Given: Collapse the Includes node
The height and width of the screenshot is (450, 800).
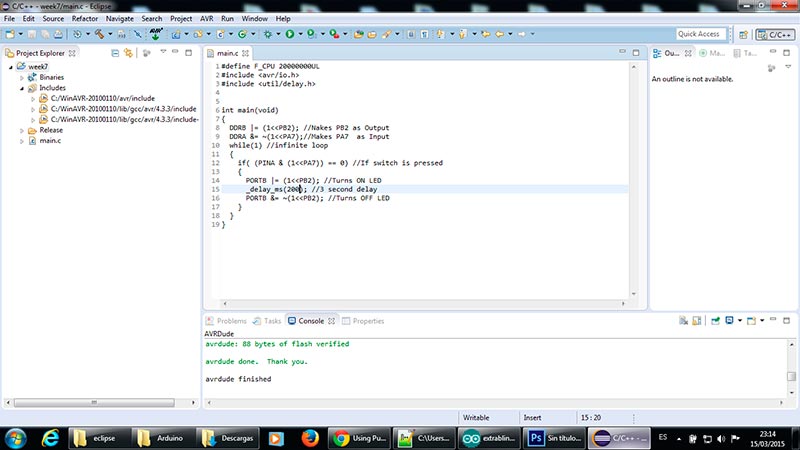Looking at the screenshot, I should (x=22, y=88).
